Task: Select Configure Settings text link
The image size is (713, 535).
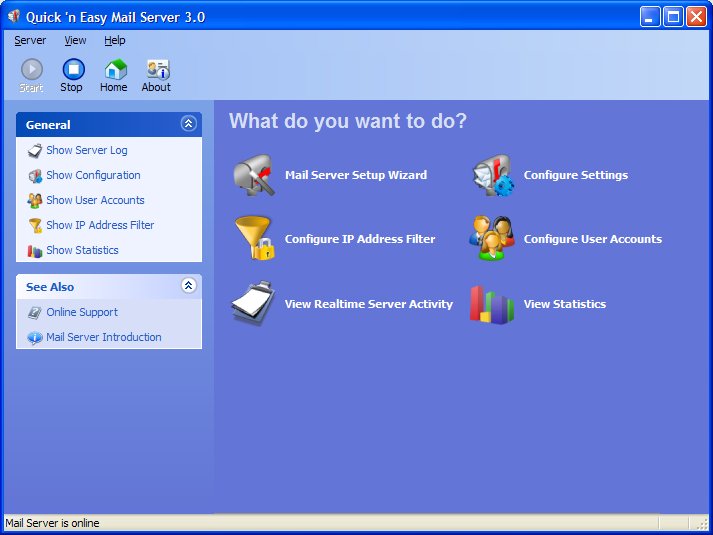Action: coord(576,175)
